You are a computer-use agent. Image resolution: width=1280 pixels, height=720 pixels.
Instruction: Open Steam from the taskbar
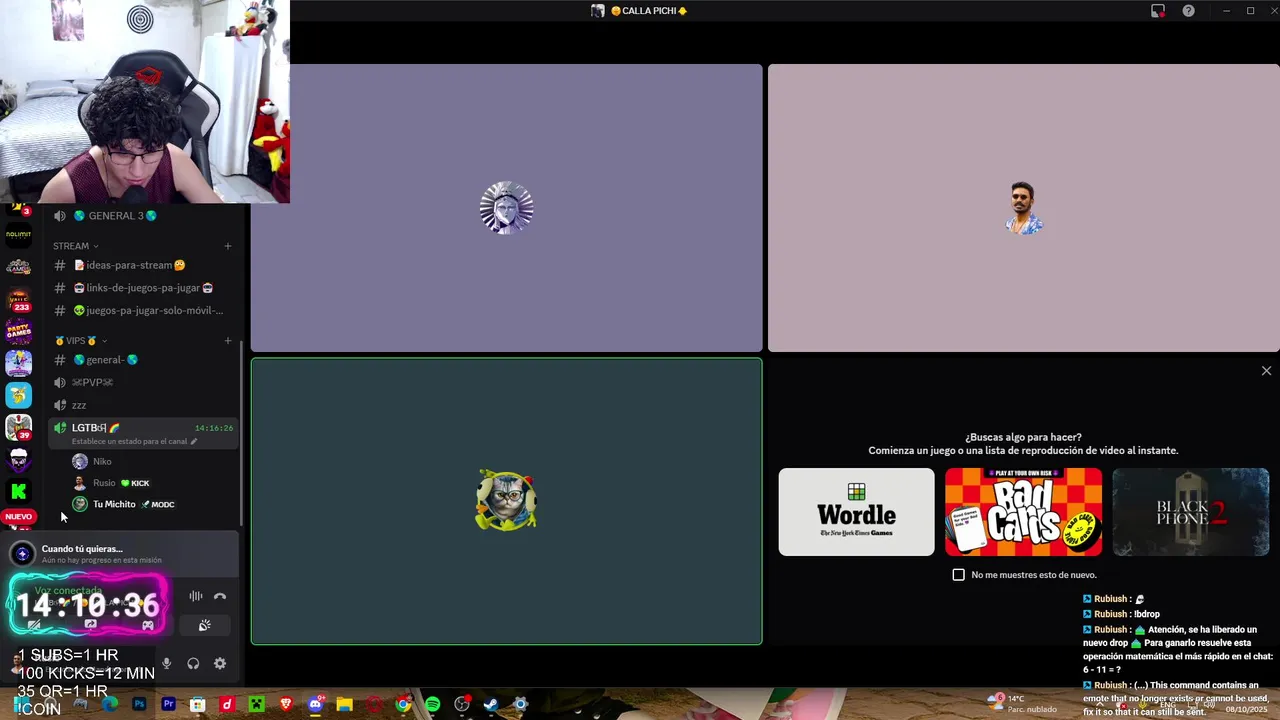[x=491, y=704]
